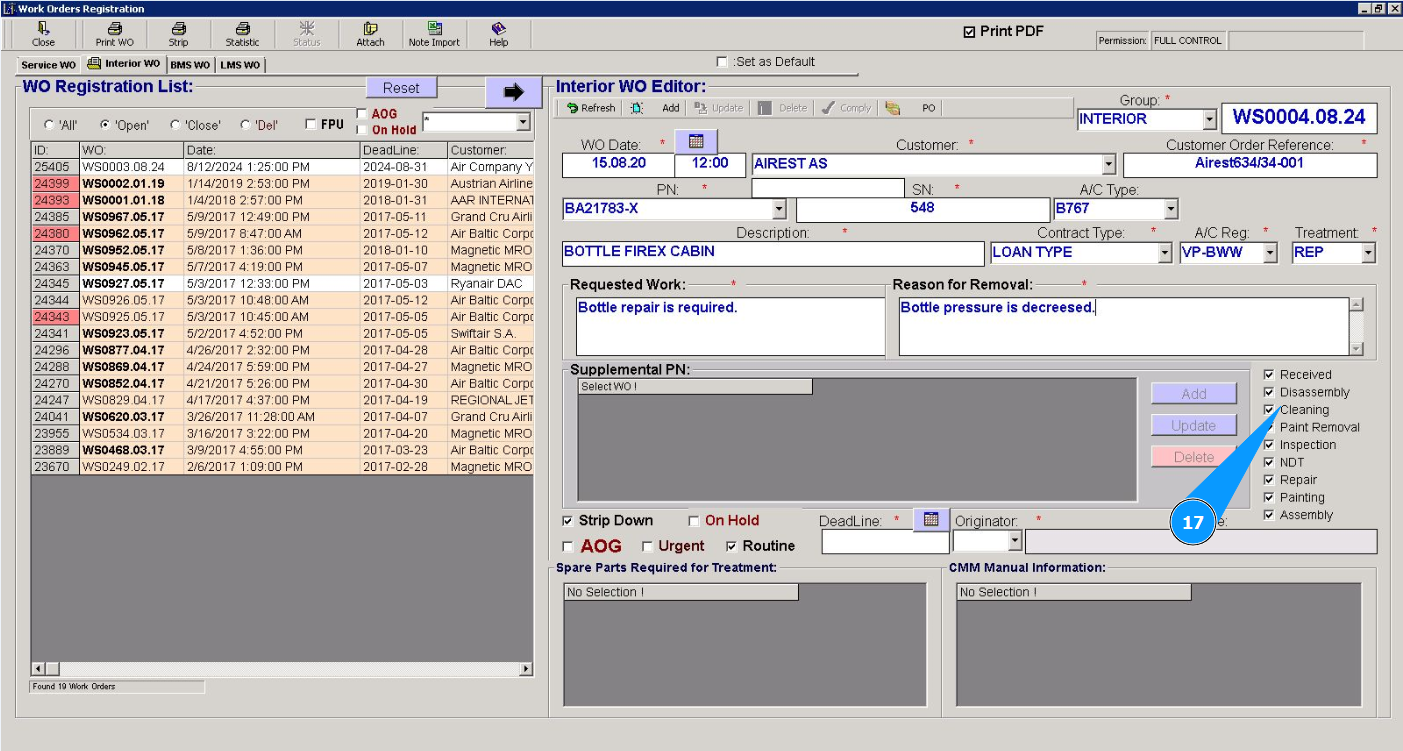Select the 'All' radio button filter
Viewport: 1403px width, 751px height.
coord(49,125)
